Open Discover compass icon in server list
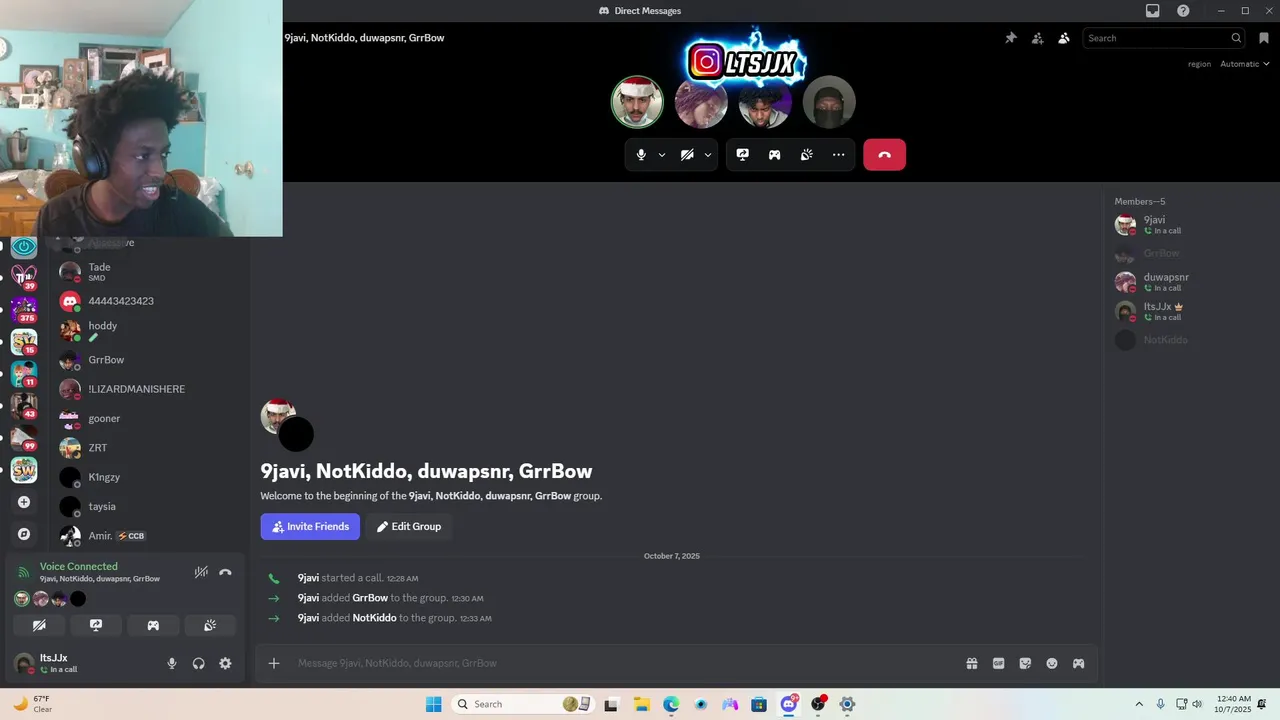This screenshot has width=1280, height=720. [x=24, y=534]
